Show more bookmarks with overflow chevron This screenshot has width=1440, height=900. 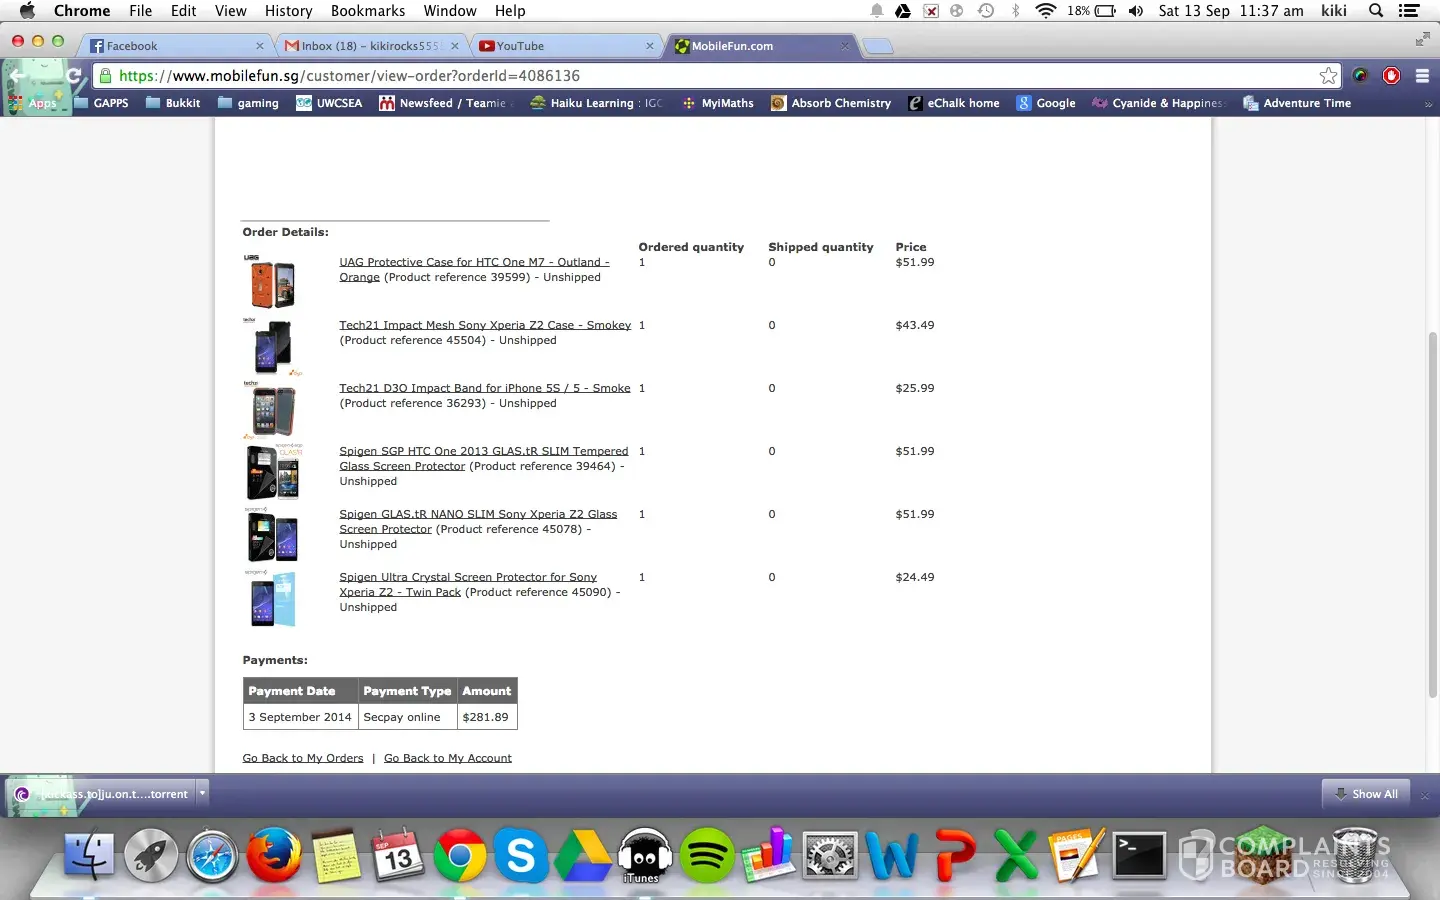pos(1427,104)
